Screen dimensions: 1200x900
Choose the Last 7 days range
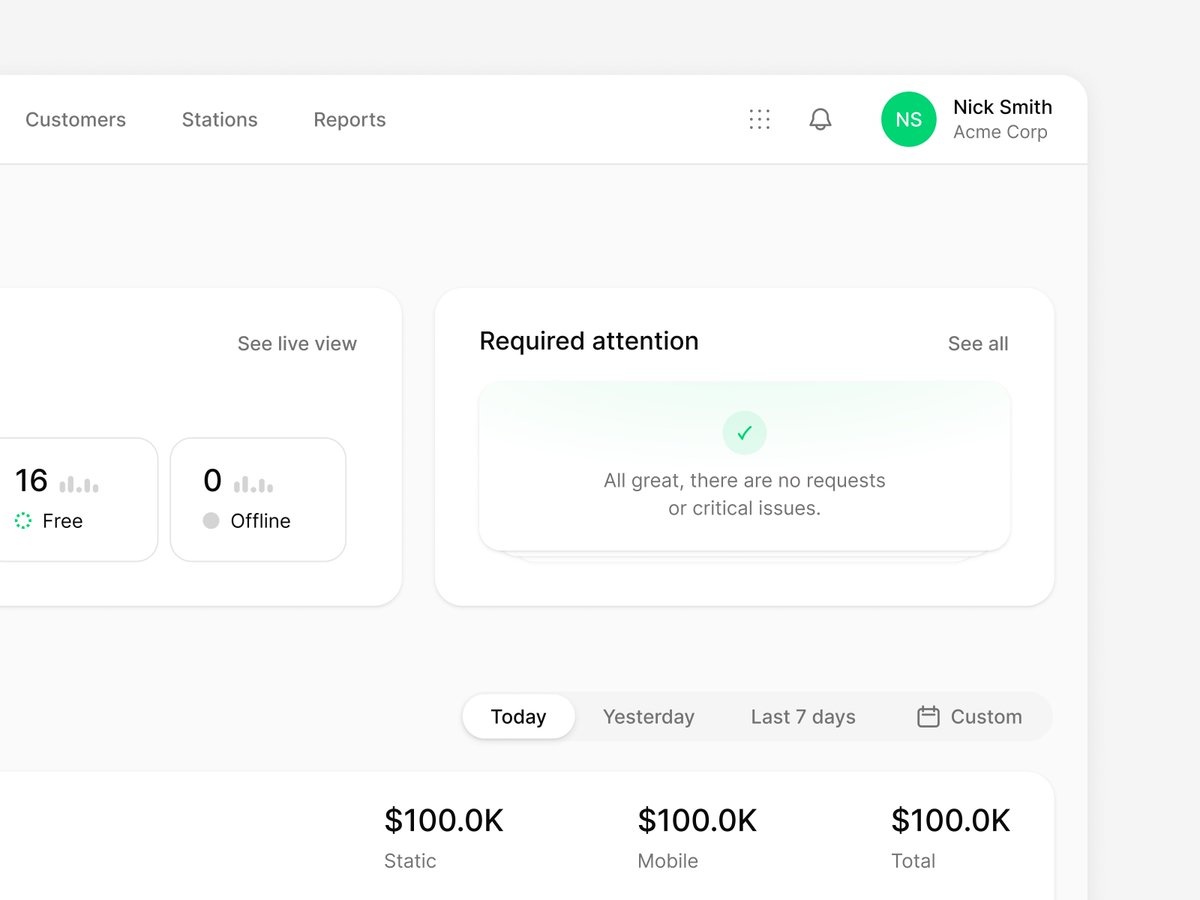(x=803, y=716)
